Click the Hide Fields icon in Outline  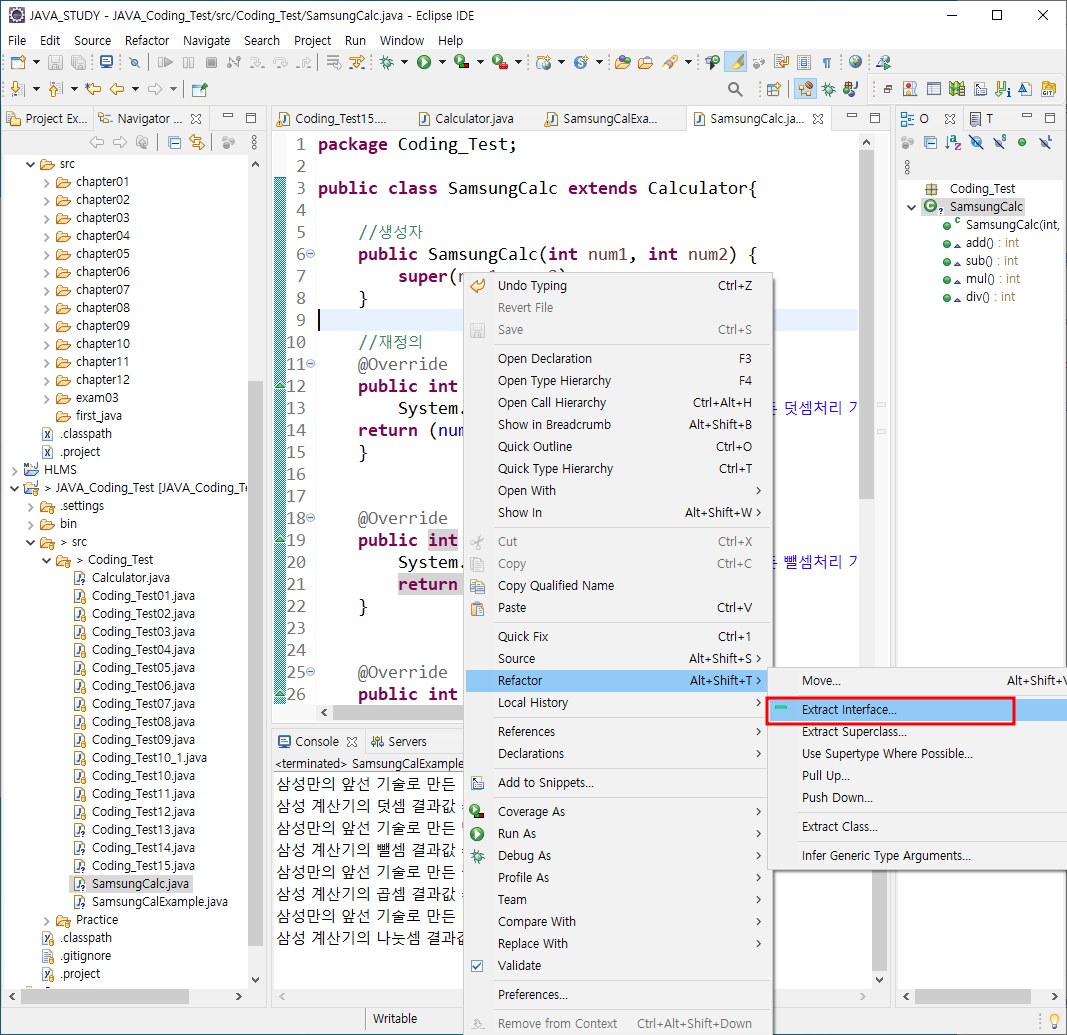tap(976, 142)
